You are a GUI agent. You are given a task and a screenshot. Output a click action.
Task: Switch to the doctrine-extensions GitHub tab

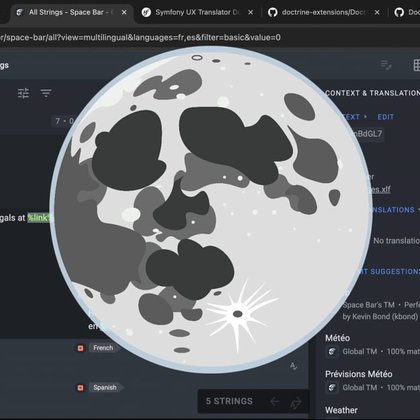[324, 12]
